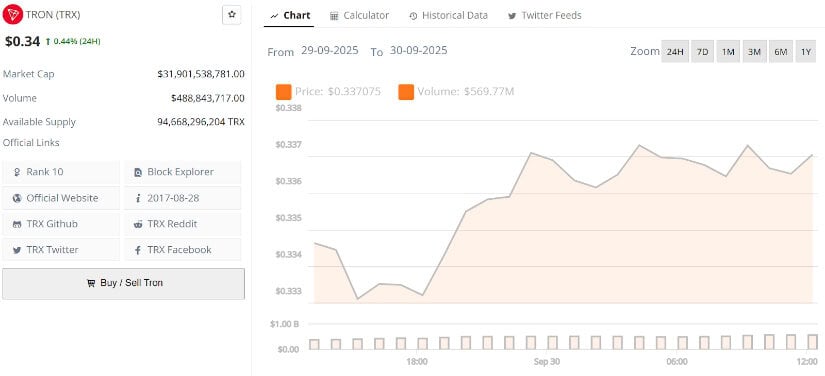
Task: Click the $0.34 current price text
Action: (x=22, y=42)
